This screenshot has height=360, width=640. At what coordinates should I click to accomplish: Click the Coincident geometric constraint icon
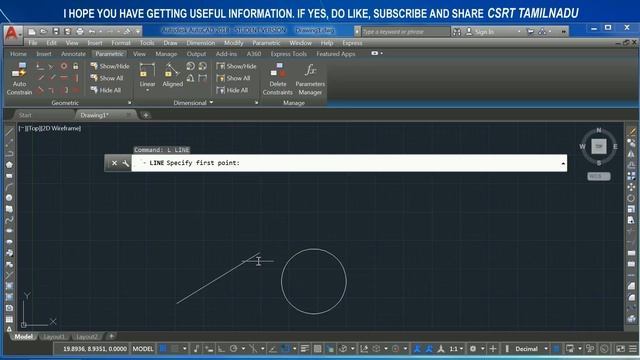tap(40, 66)
